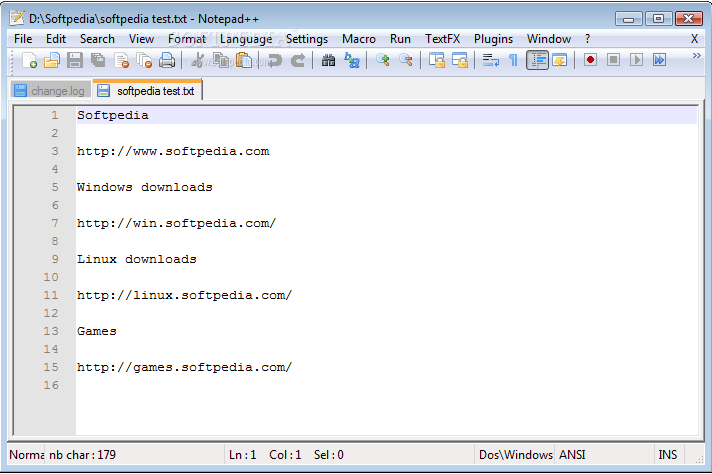Click the http://games.softpedia.com/ line
This screenshot has height=474, width=712.
click(184, 367)
